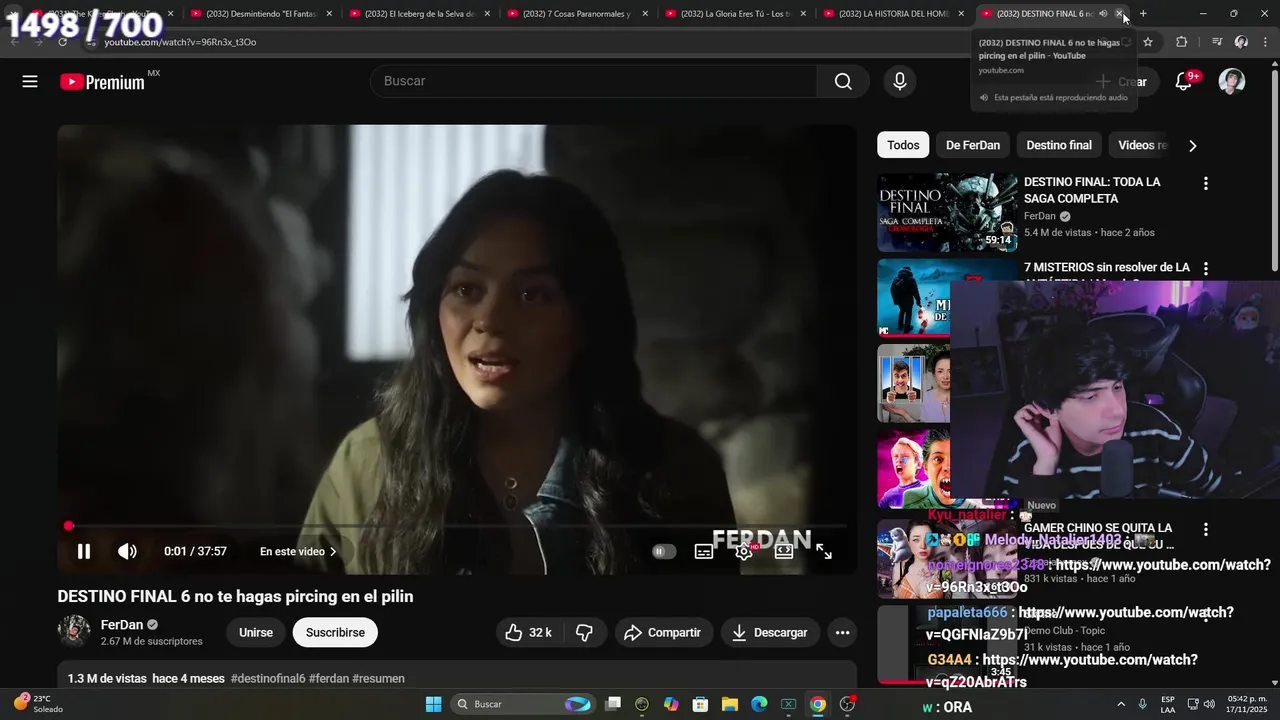
Task: Dislike the video
Action: (x=585, y=632)
